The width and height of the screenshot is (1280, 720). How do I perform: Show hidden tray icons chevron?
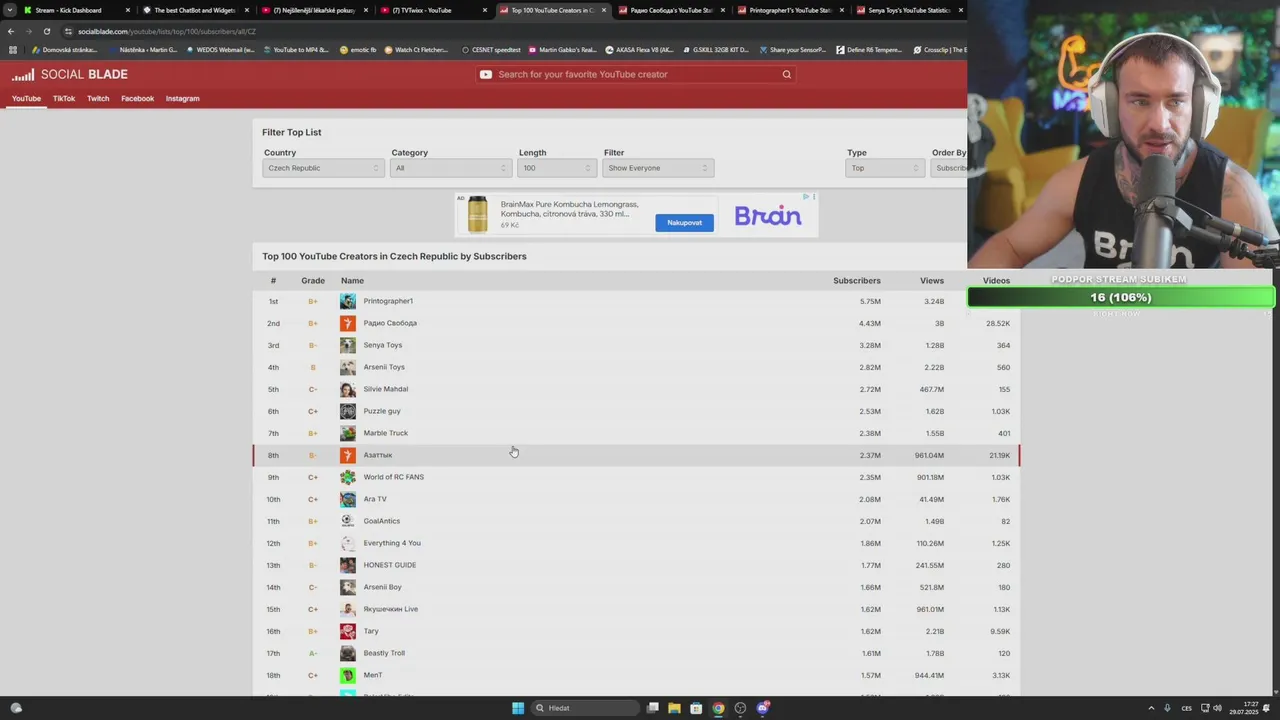click(1151, 708)
